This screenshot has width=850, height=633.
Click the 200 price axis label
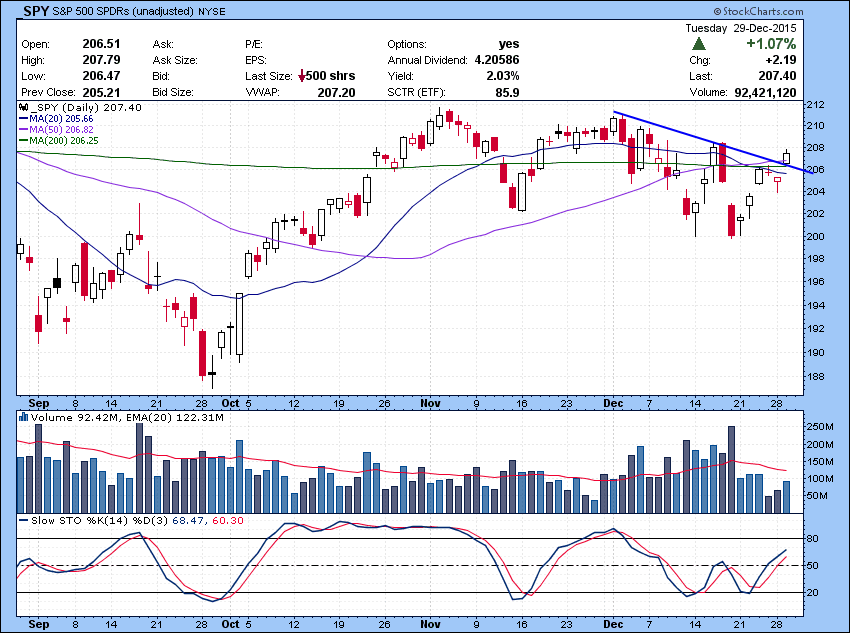click(x=815, y=236)
